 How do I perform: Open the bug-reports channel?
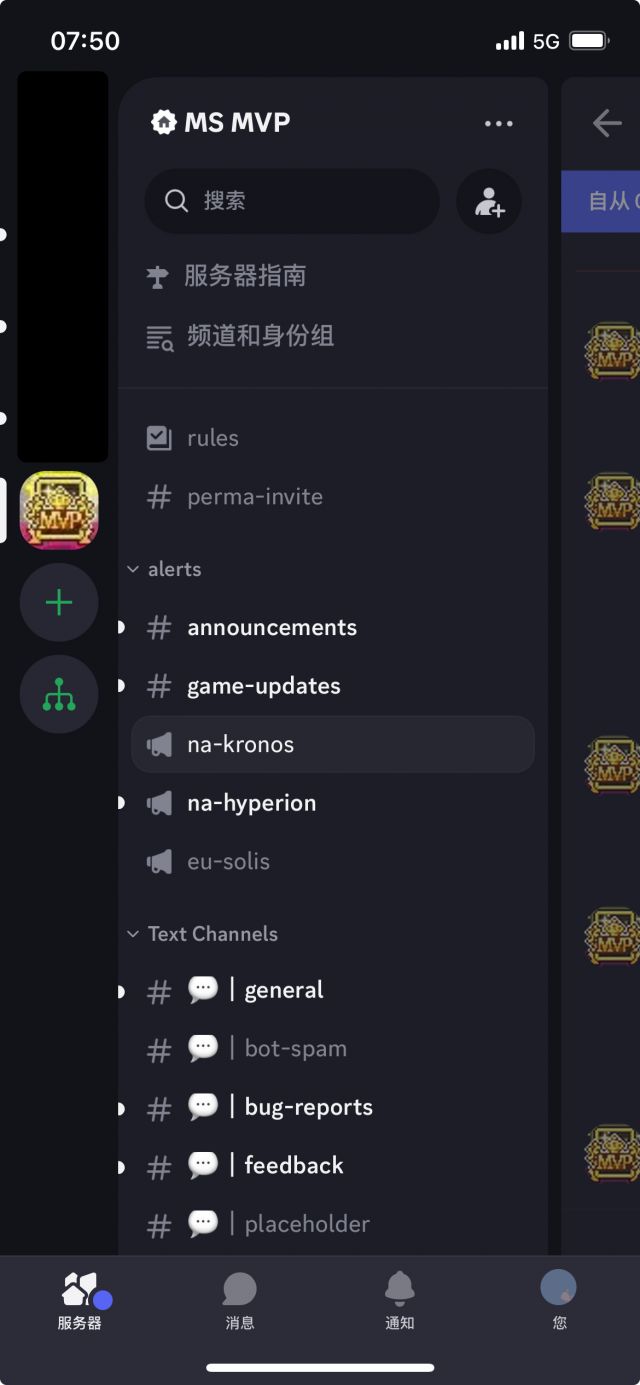[x=308, y=1107]
